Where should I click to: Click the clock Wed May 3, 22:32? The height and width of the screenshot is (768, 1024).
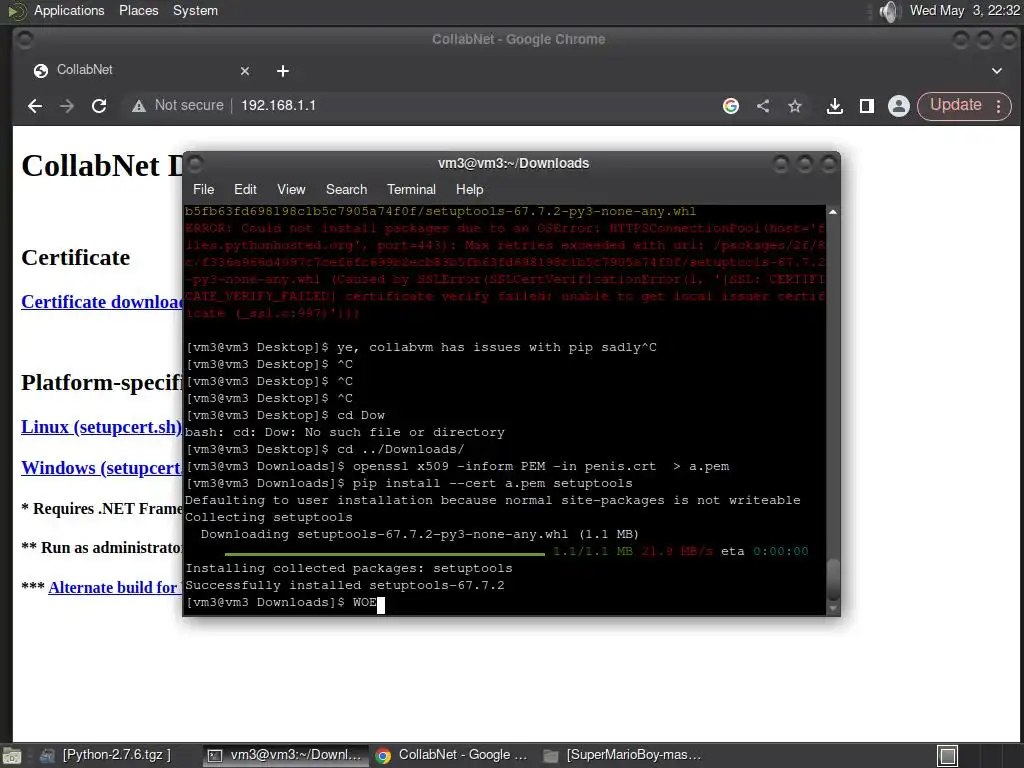[x=965, y=10]
